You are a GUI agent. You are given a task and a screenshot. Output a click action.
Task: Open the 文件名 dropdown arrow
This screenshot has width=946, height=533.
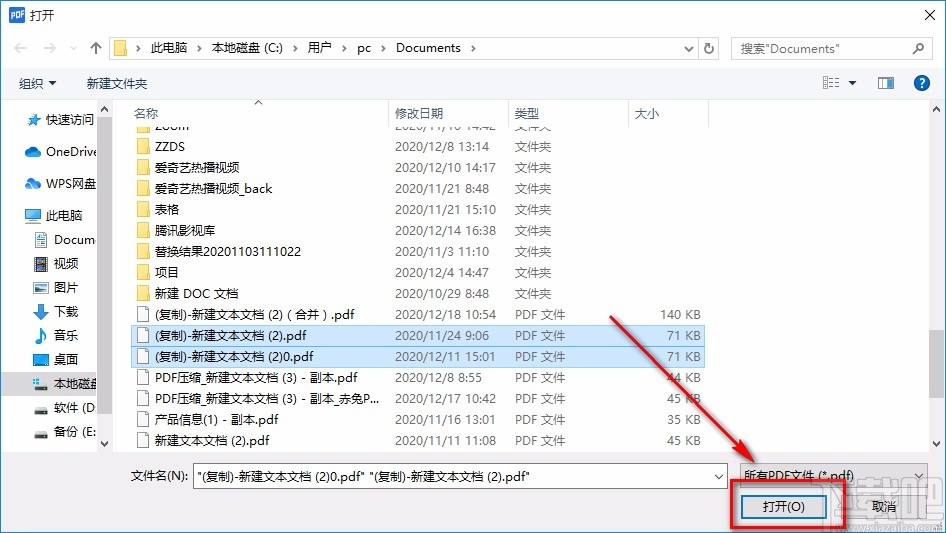[x=719, y=477]
